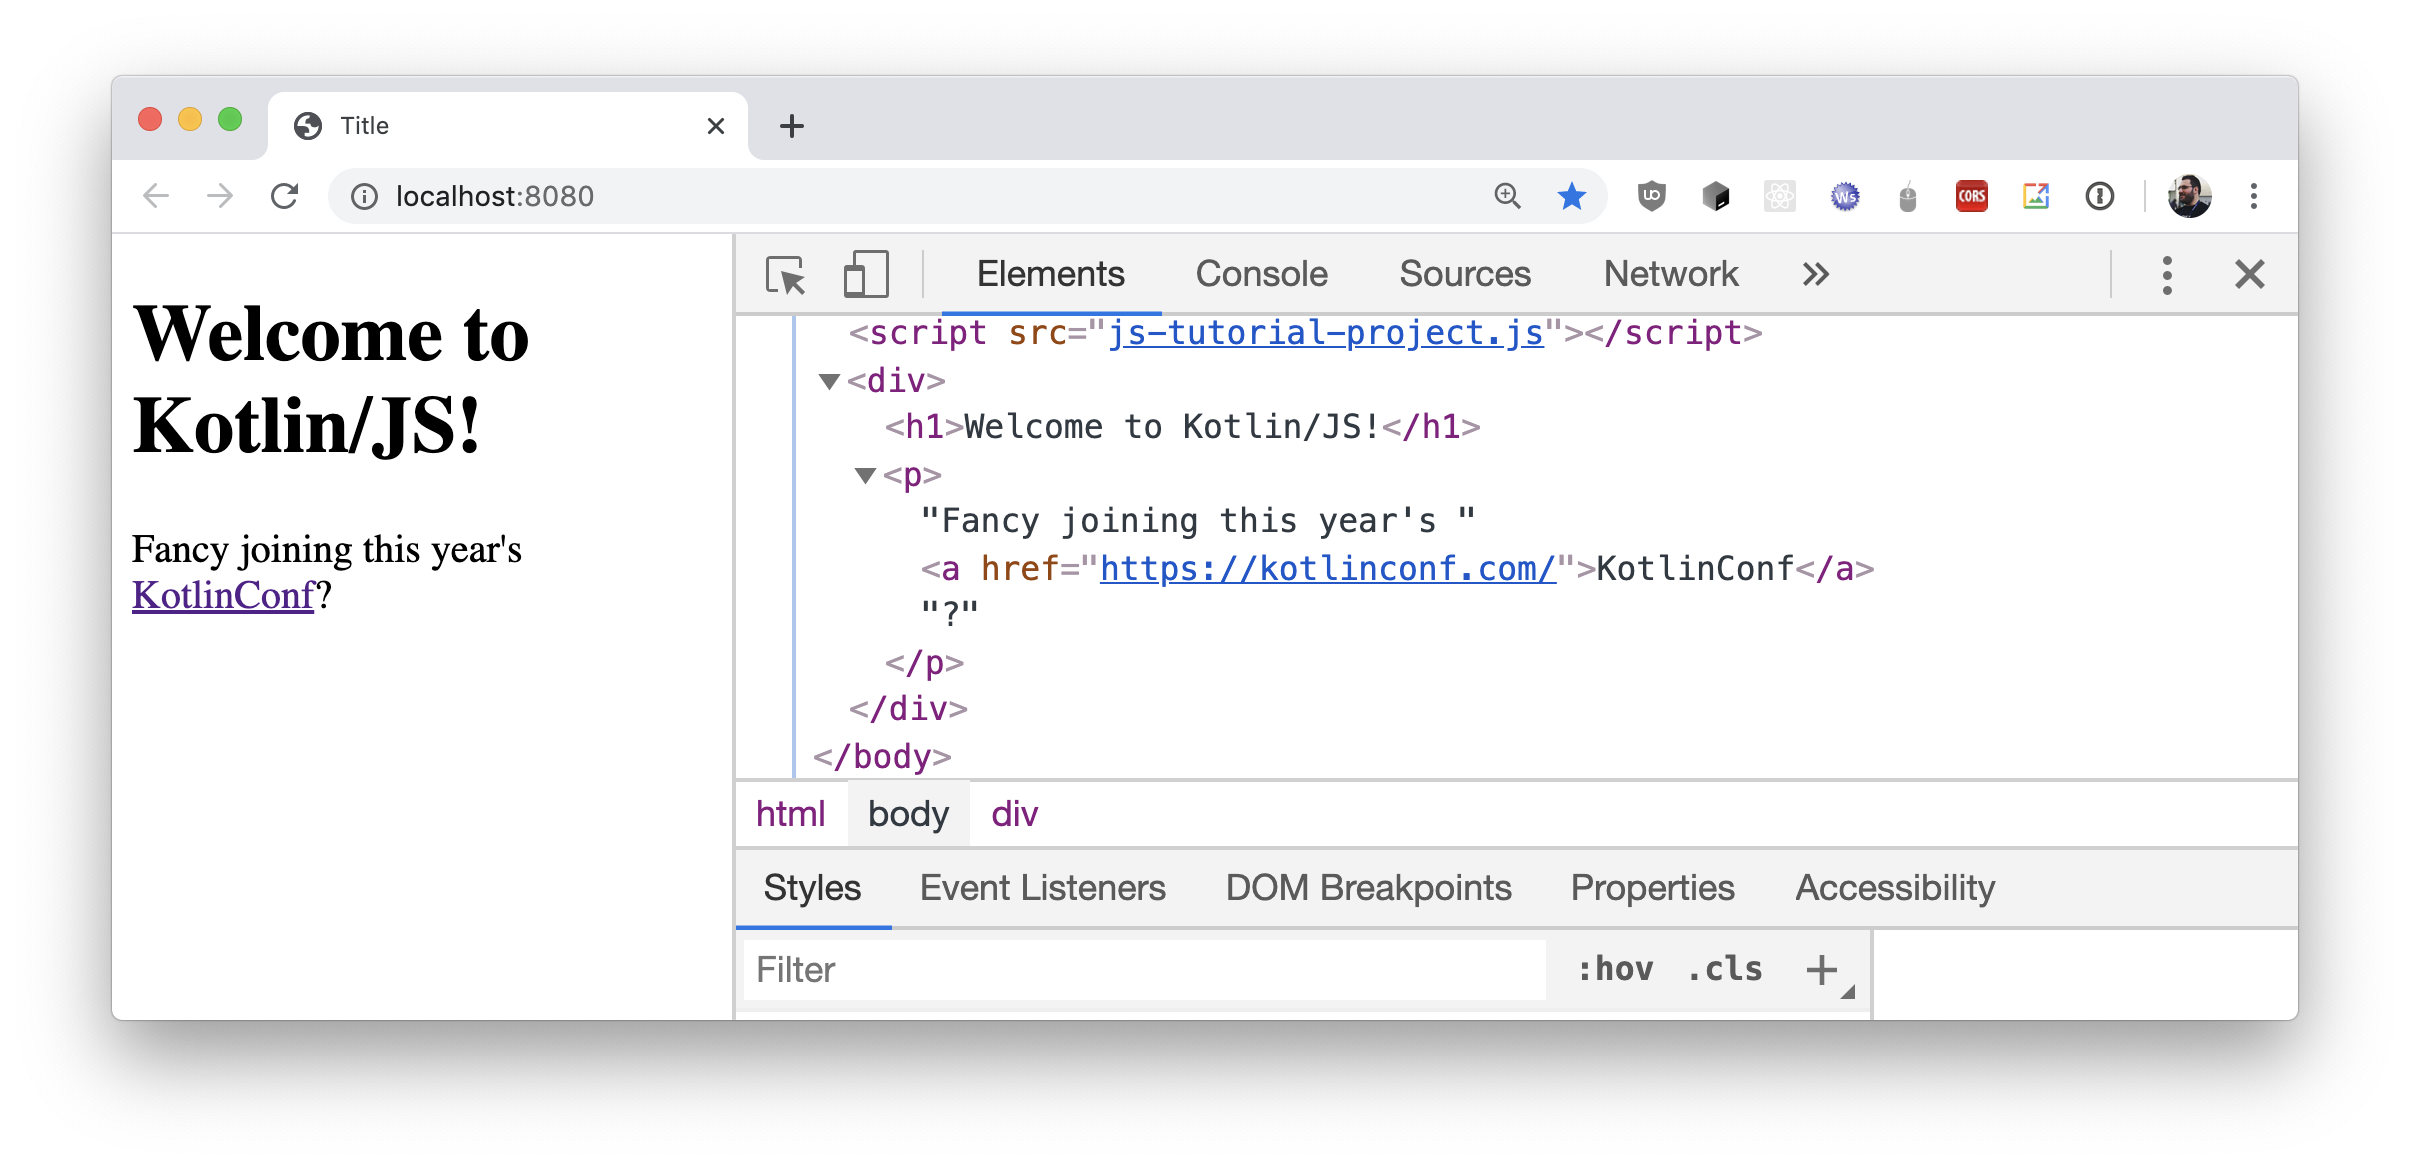Viewport: 2410px width, 1168px height.
Task: Collapse the p node triangle
Action: click(x=865, y=476)
